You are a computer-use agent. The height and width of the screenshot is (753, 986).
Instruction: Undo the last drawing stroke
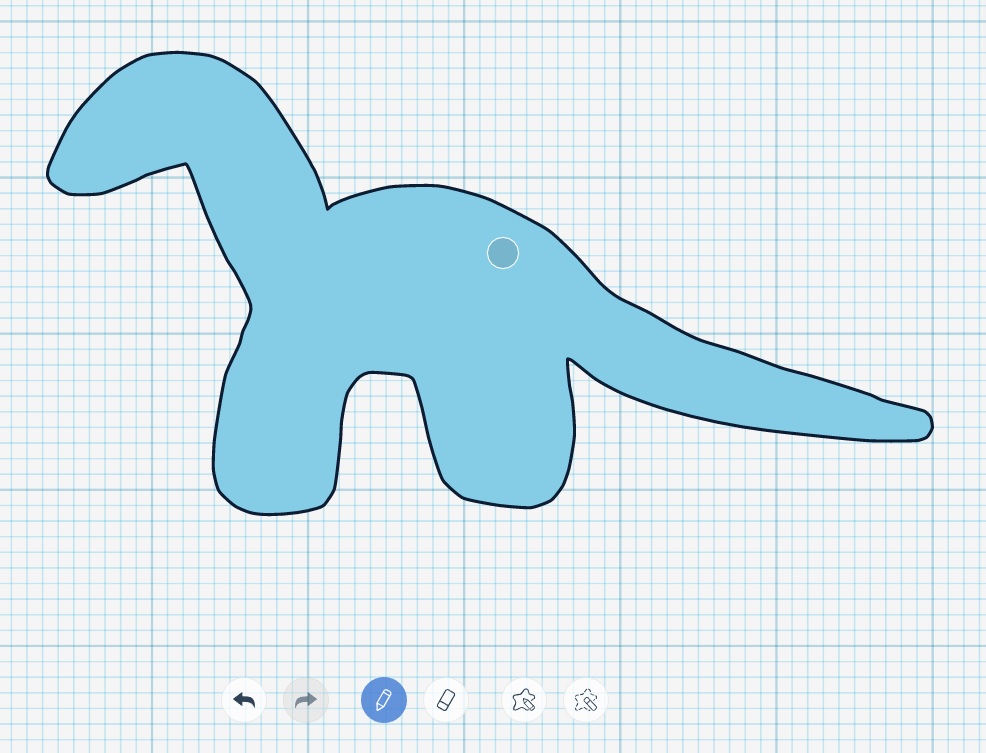244,700
